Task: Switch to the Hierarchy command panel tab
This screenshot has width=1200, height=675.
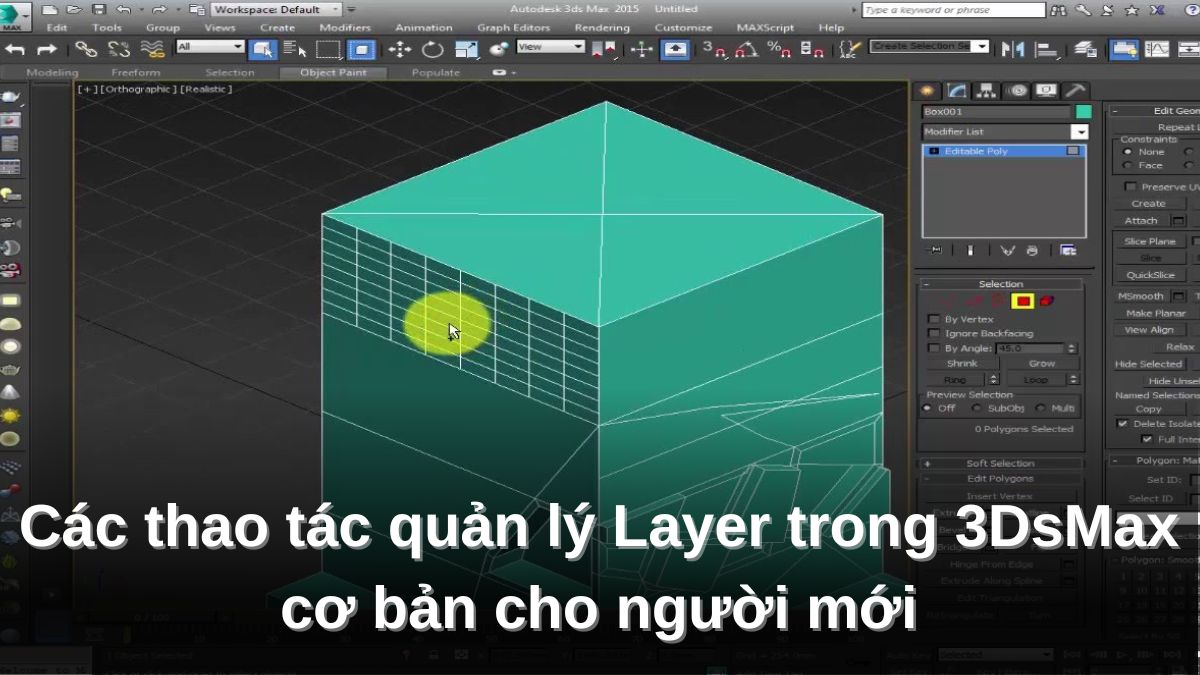Action: 987,90
